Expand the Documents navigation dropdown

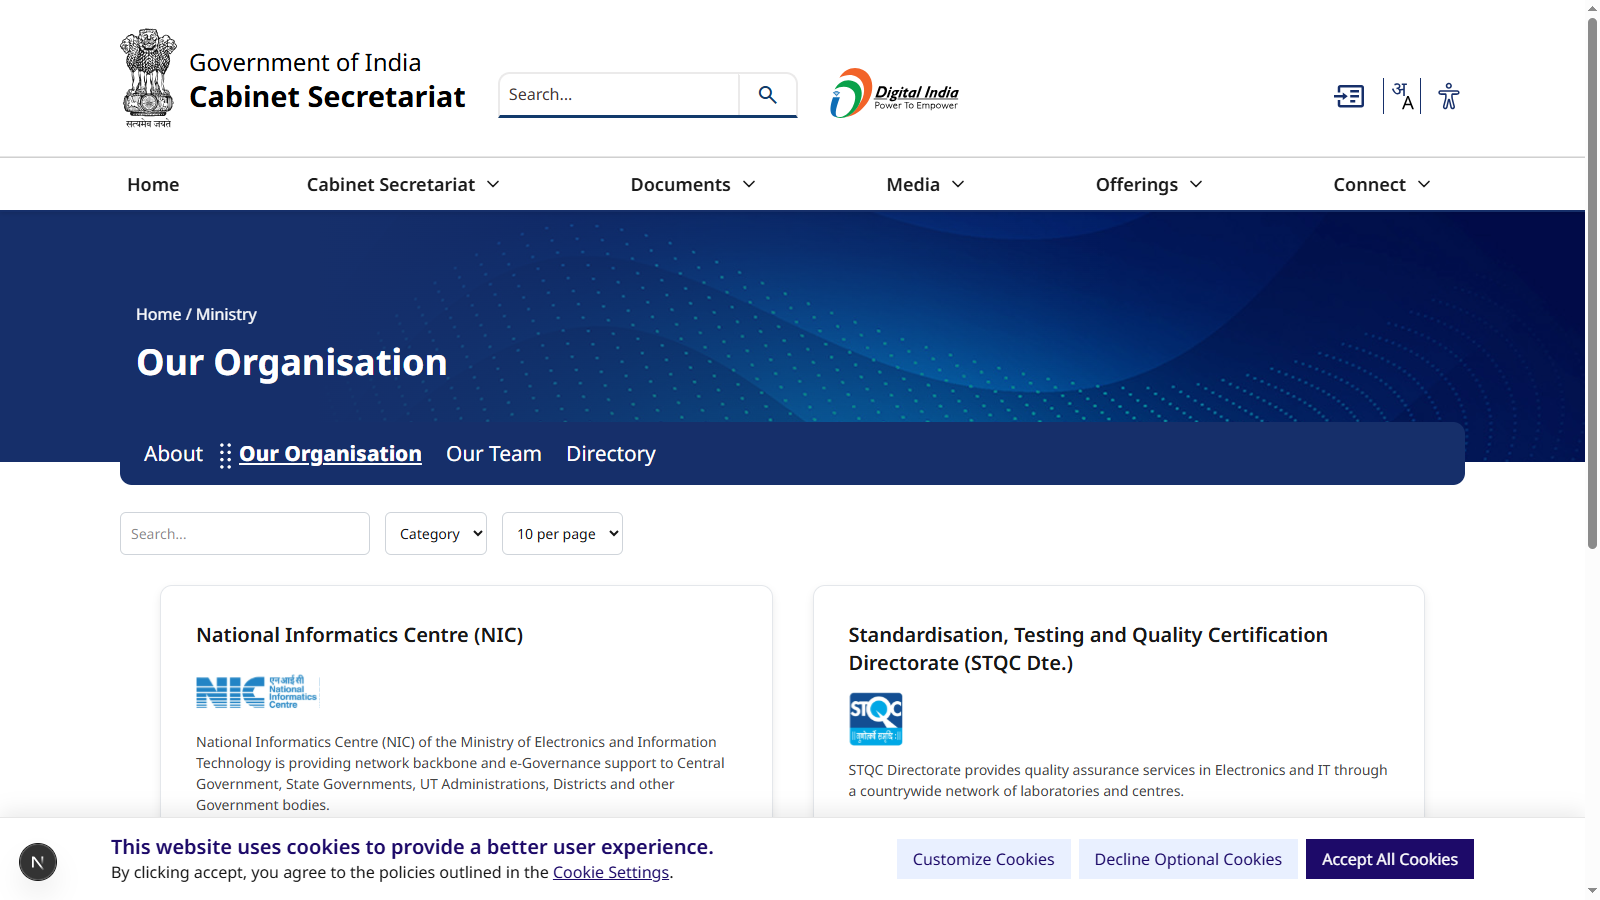(692, 185)
